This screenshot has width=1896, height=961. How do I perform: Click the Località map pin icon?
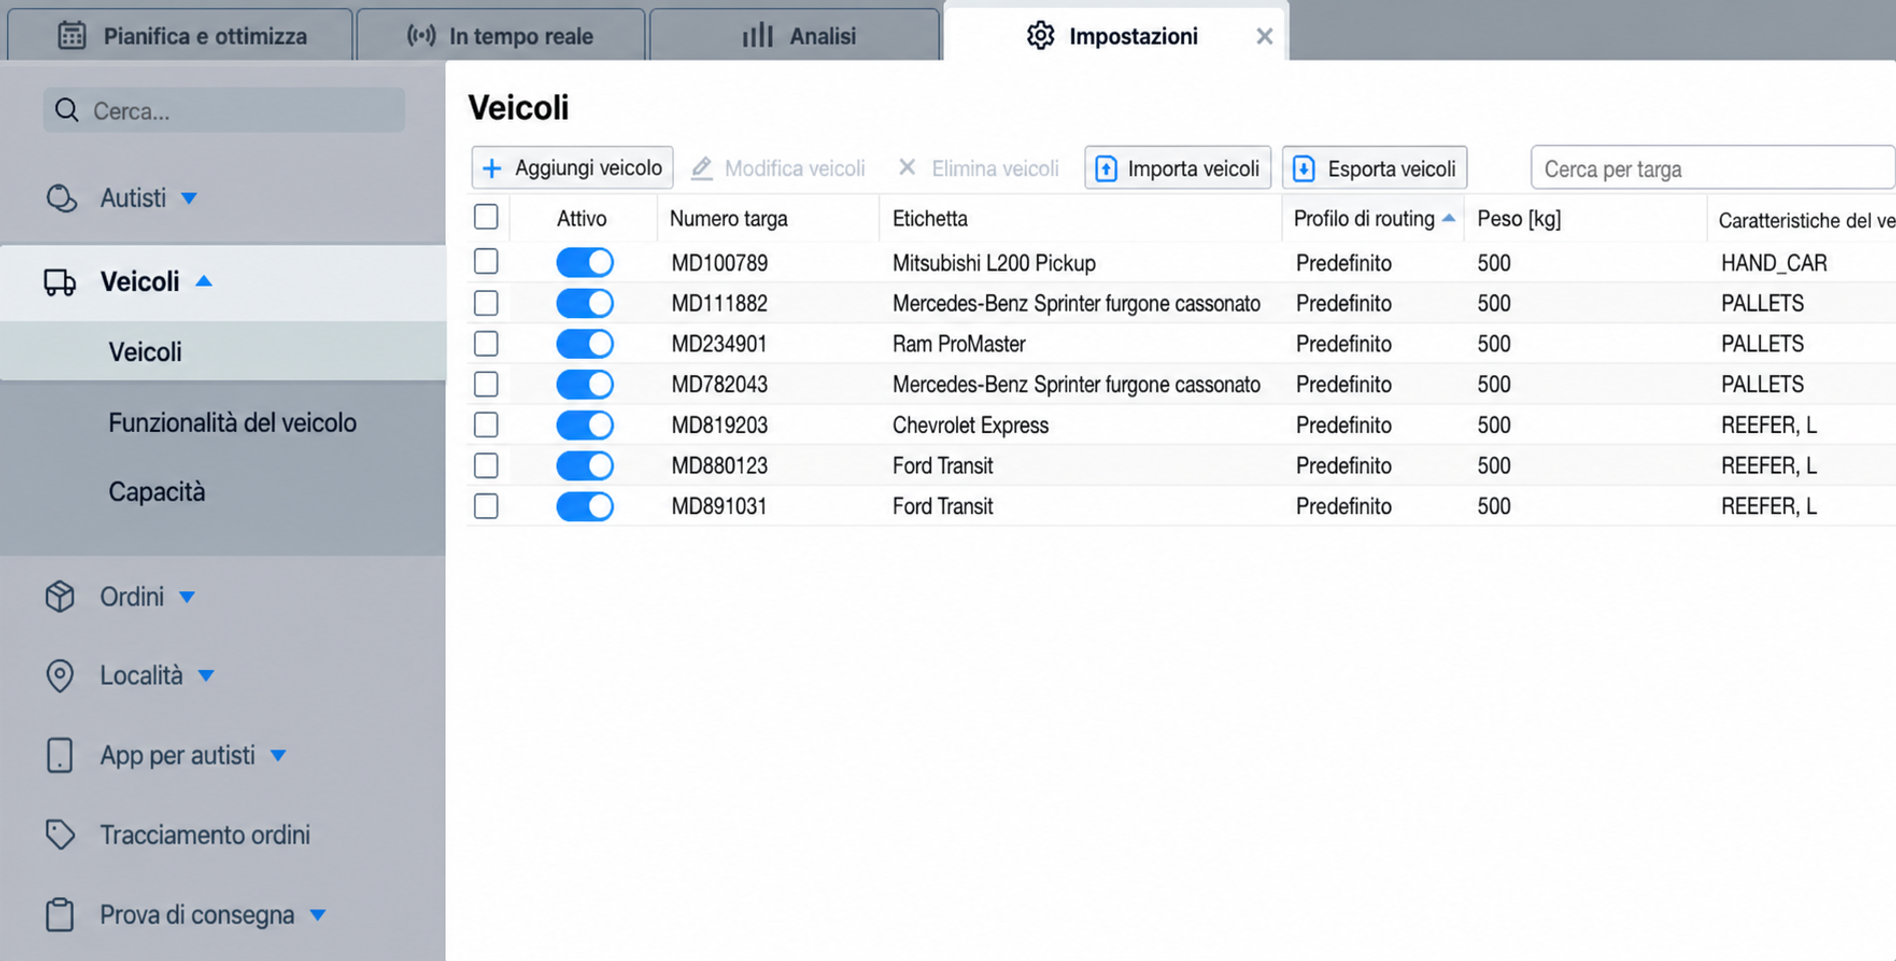pos(60,676)
